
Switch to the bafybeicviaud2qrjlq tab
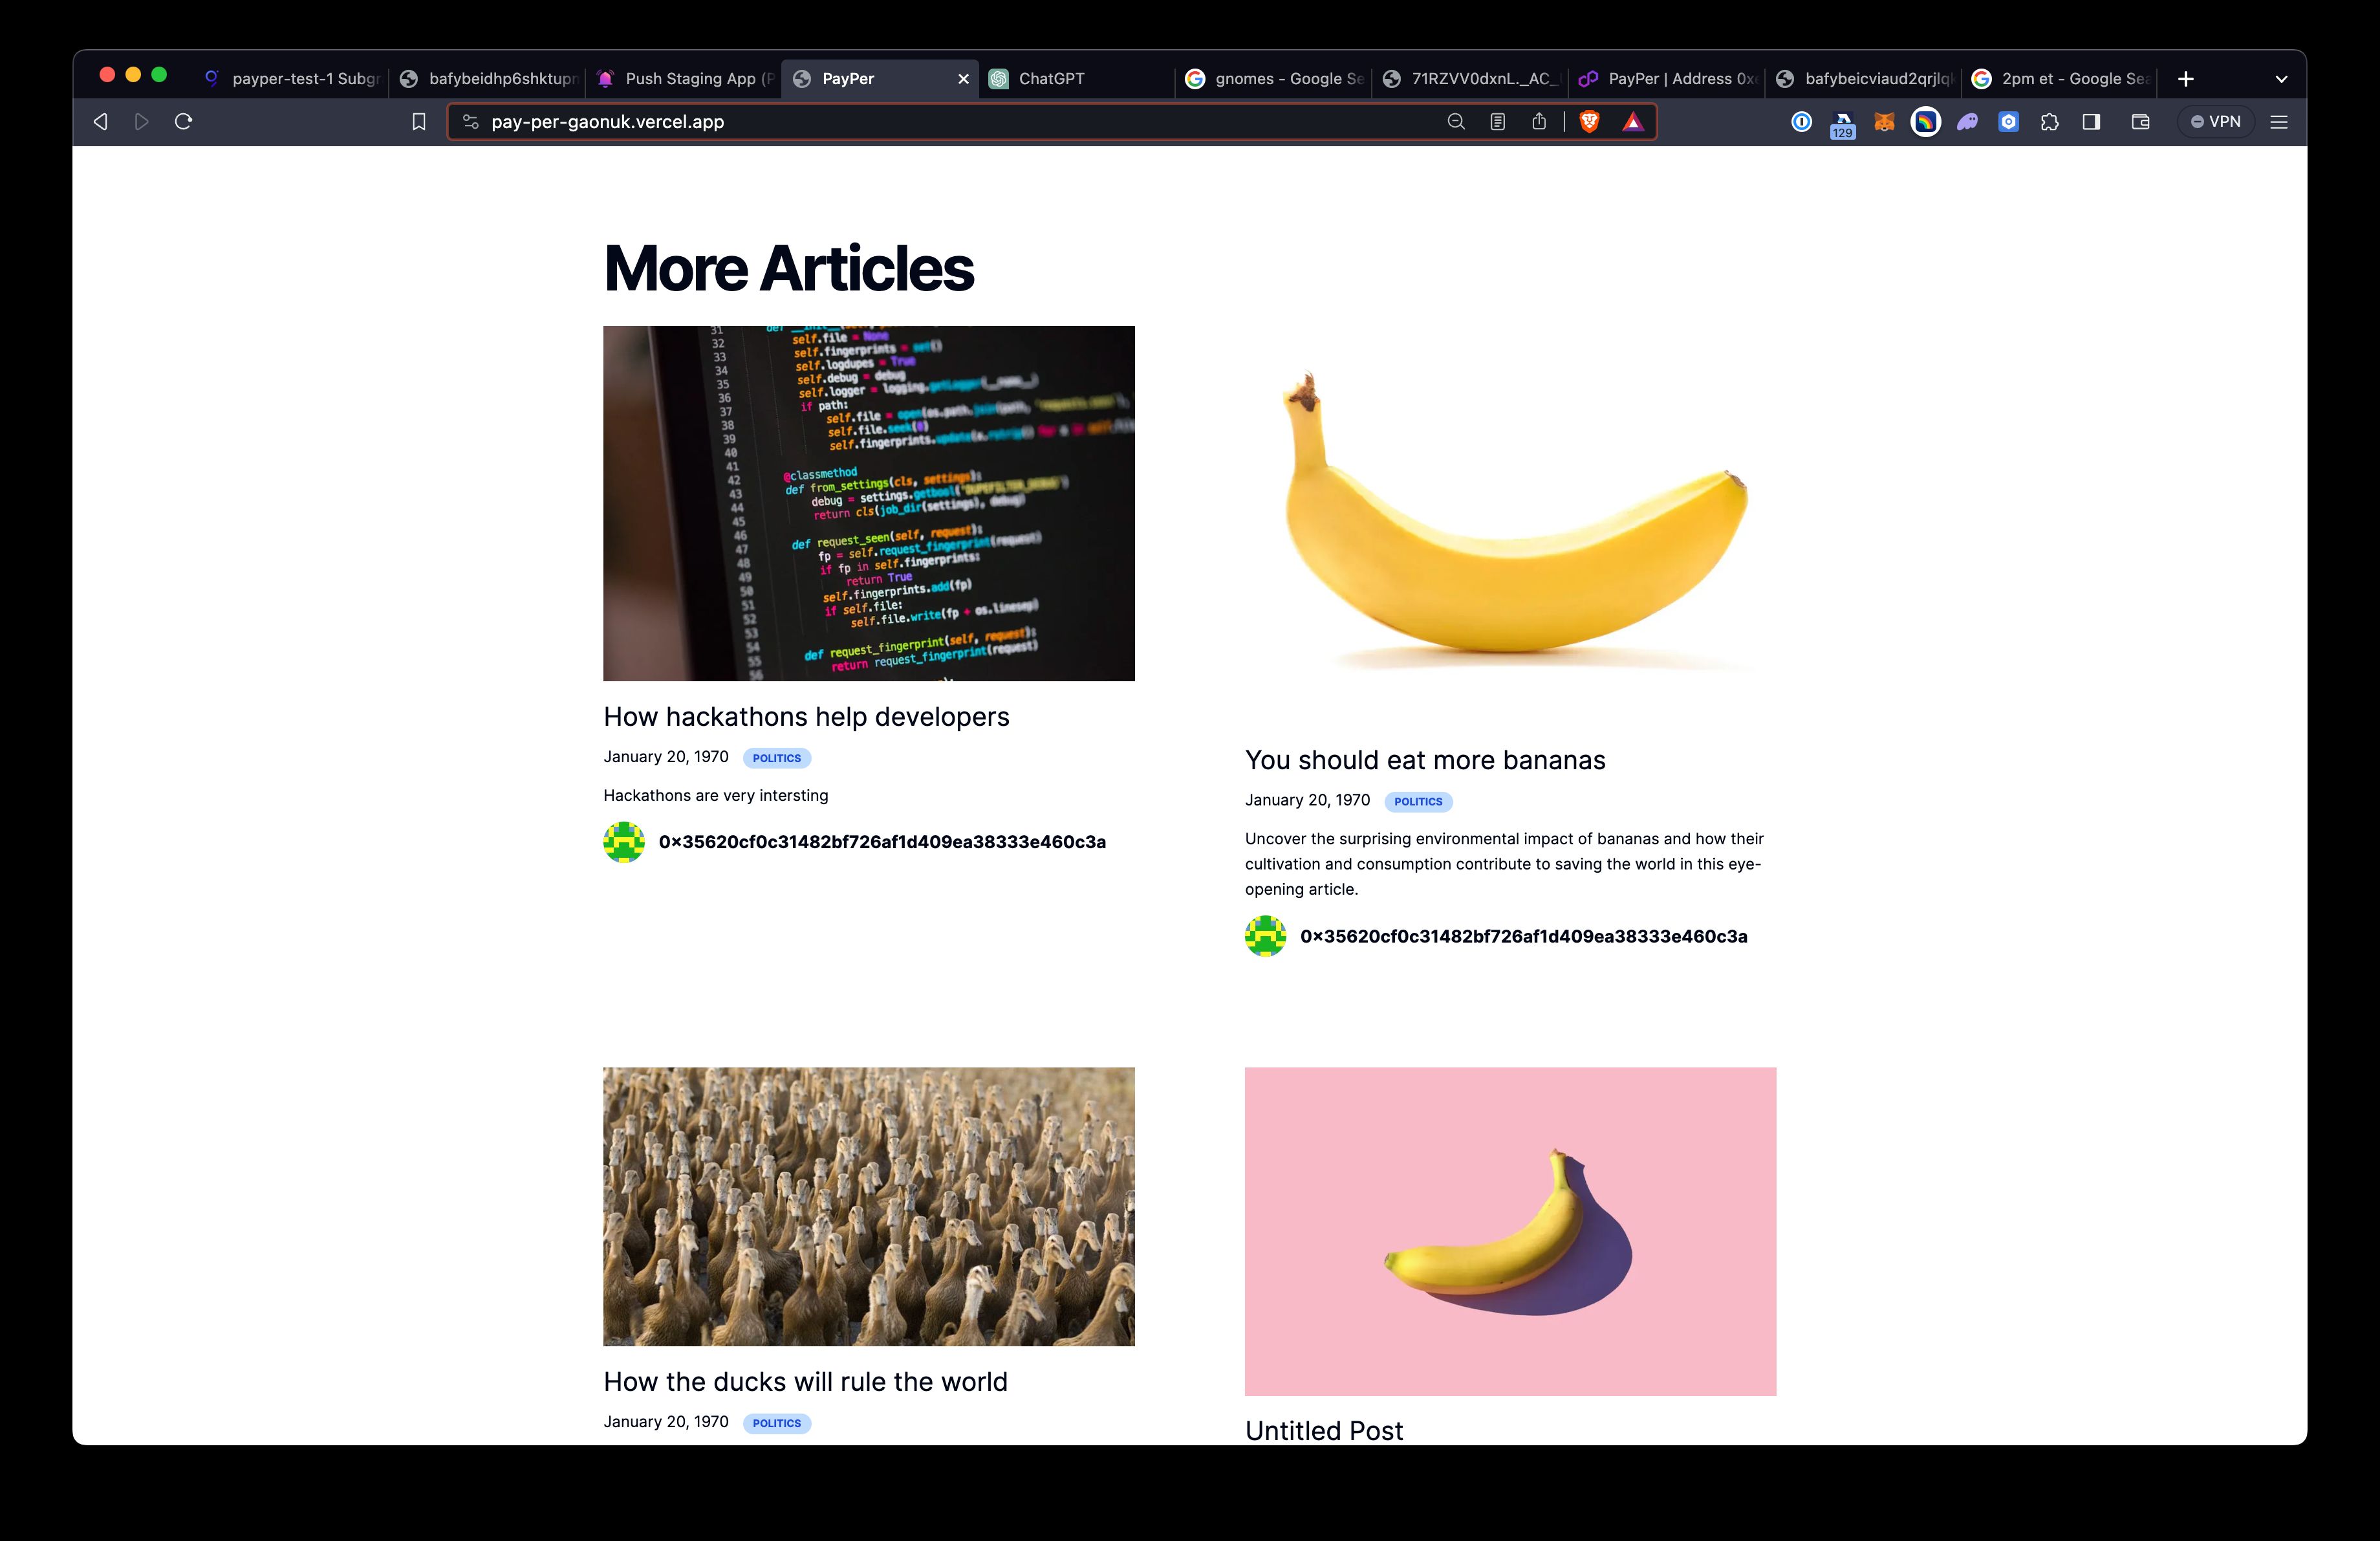1865,79
